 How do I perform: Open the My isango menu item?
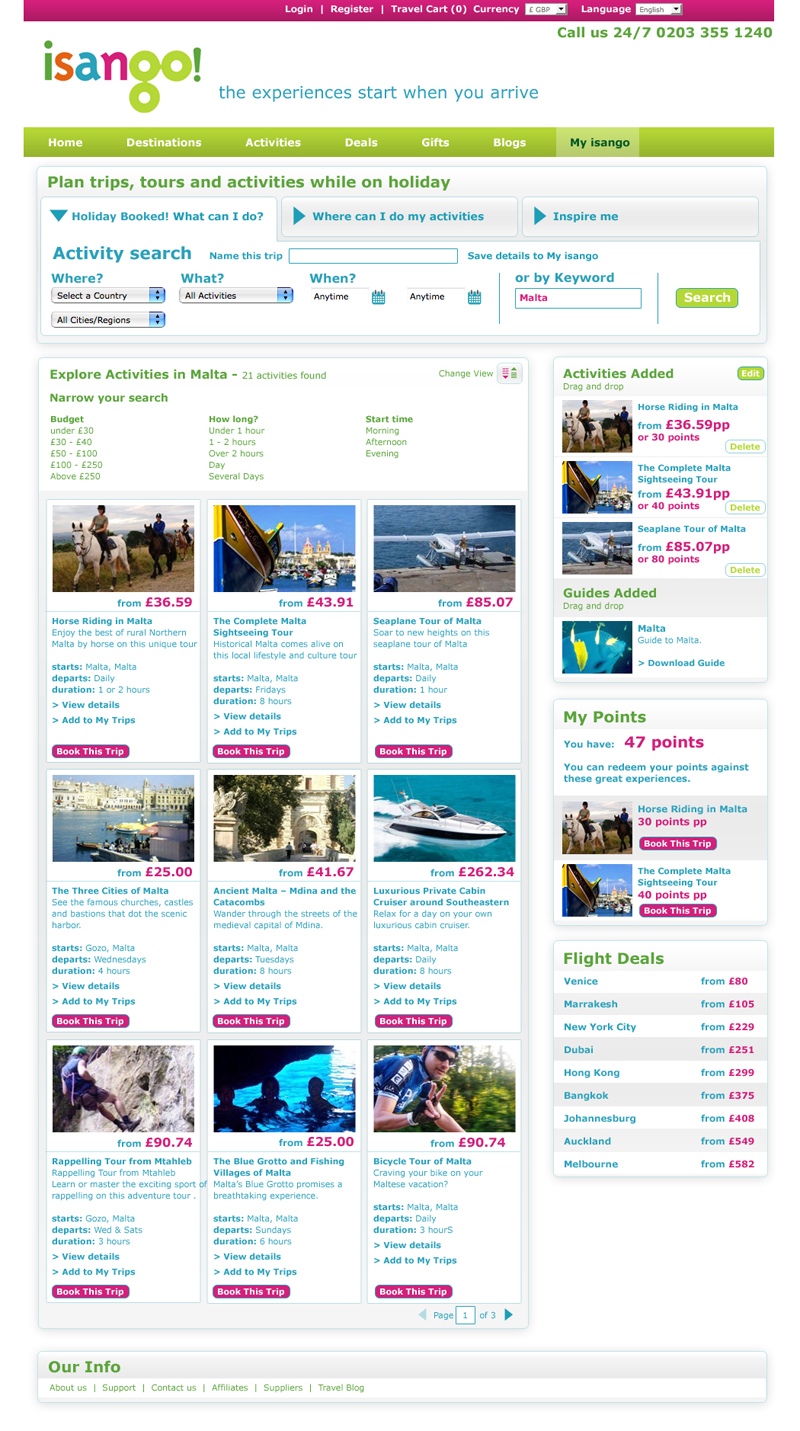tap(600, 142)
